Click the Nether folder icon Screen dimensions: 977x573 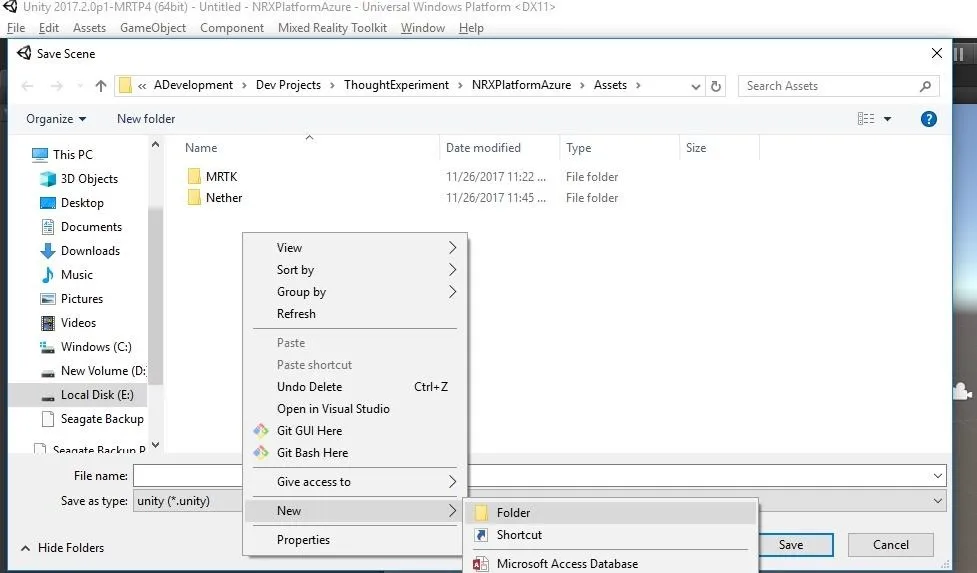pos(194,198)
